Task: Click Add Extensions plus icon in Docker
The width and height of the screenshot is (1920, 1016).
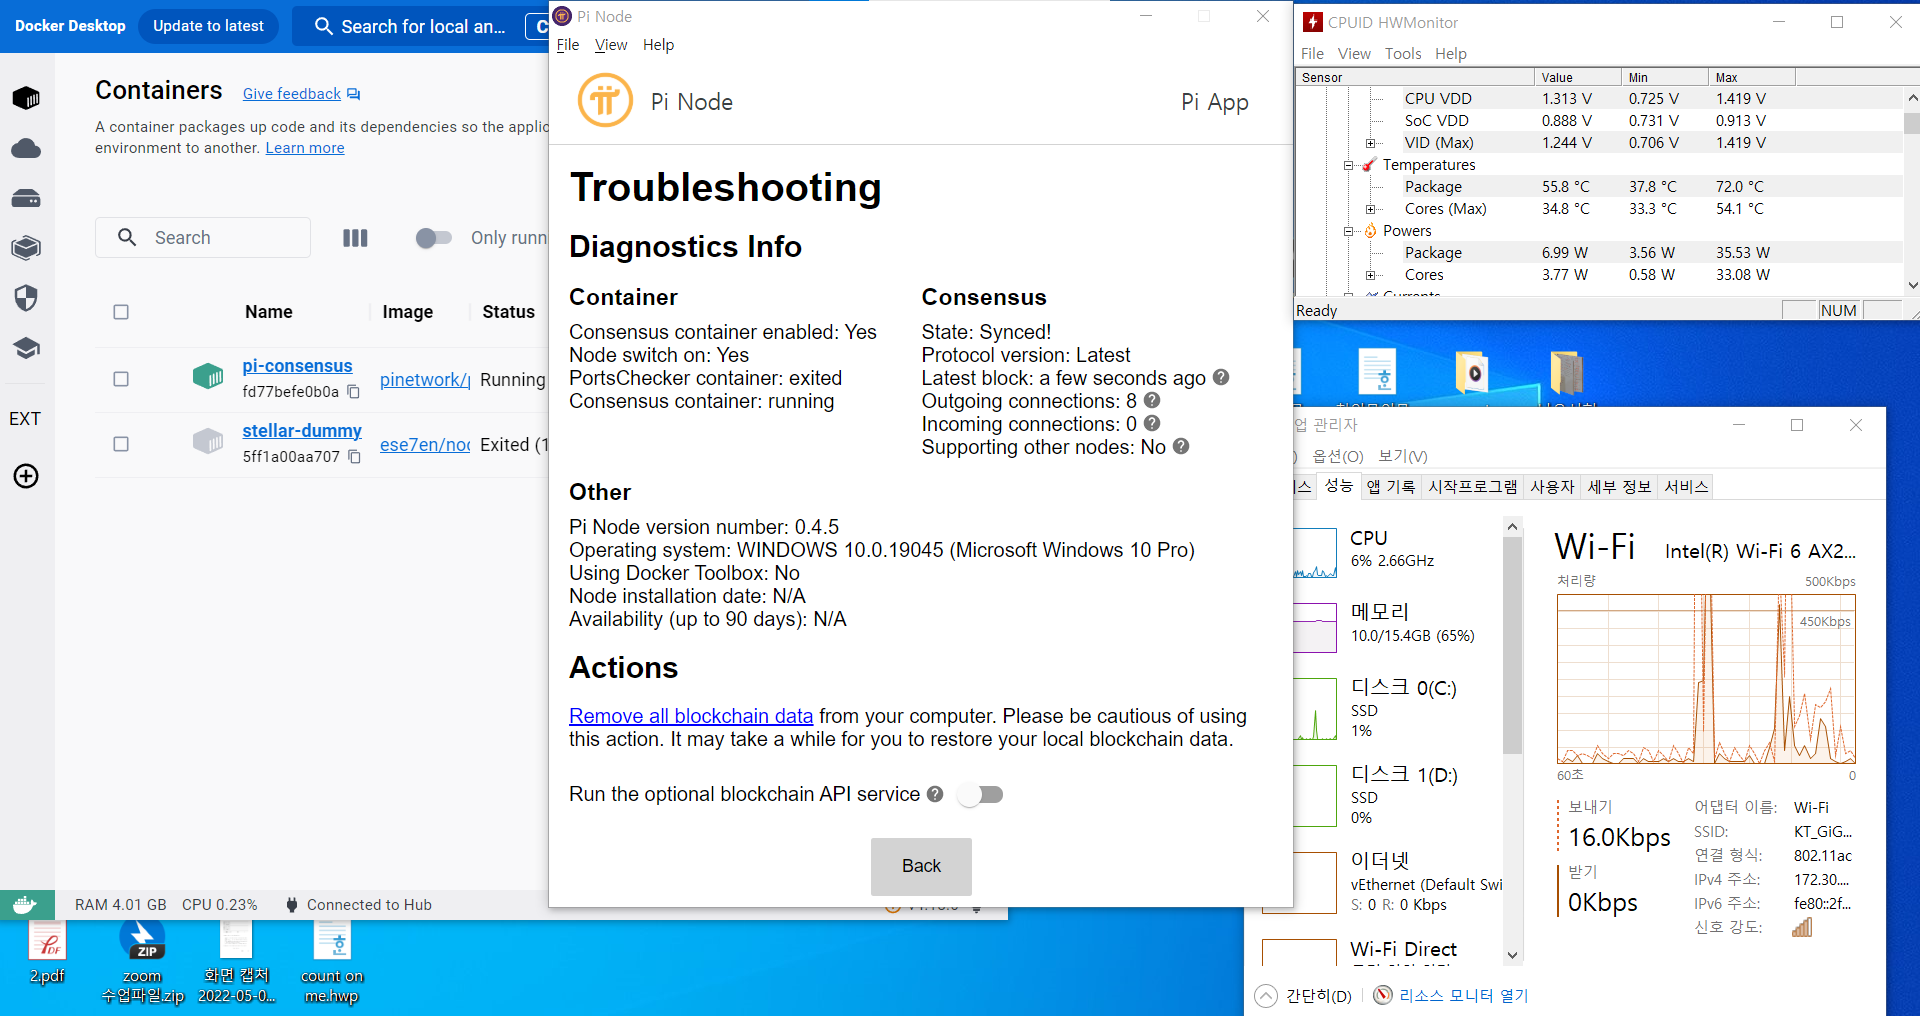Action: coord(26,476)
